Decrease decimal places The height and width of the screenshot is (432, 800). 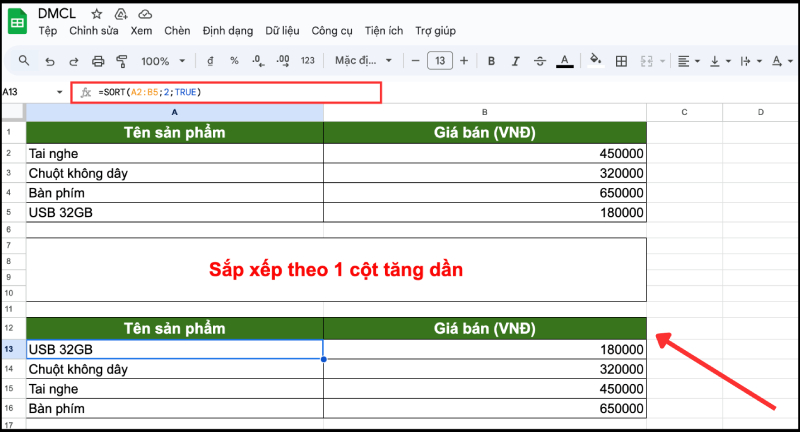tap(258, 61)
